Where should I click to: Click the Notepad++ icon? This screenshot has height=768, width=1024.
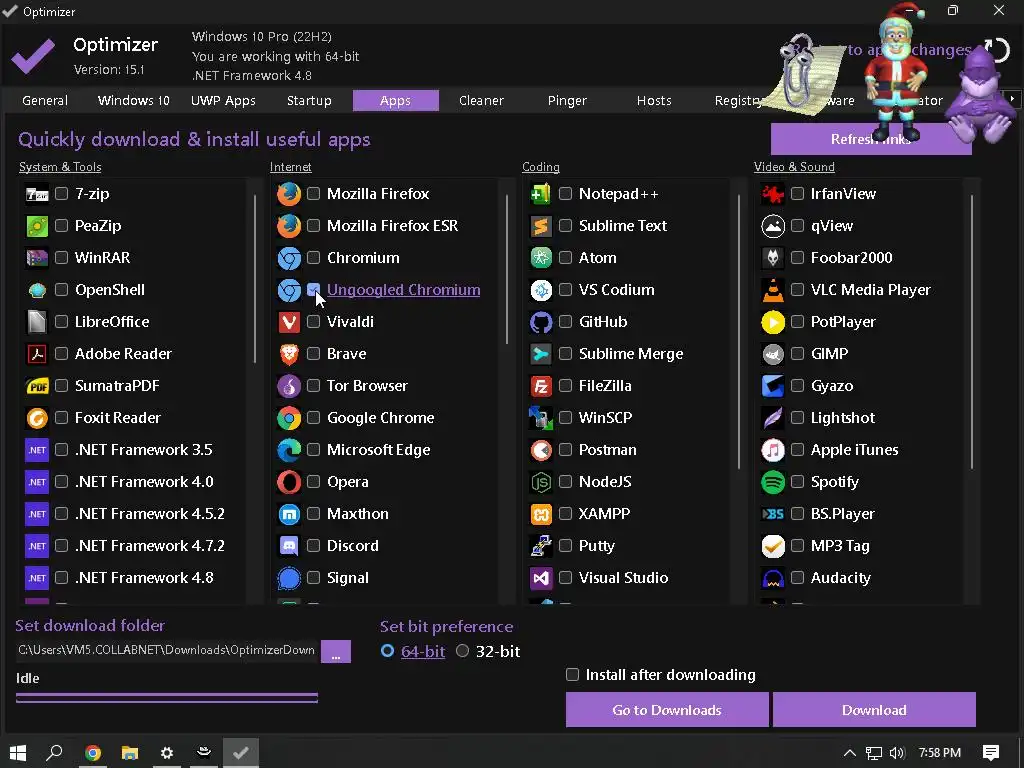pyautogui.click(x=541, y=194)
